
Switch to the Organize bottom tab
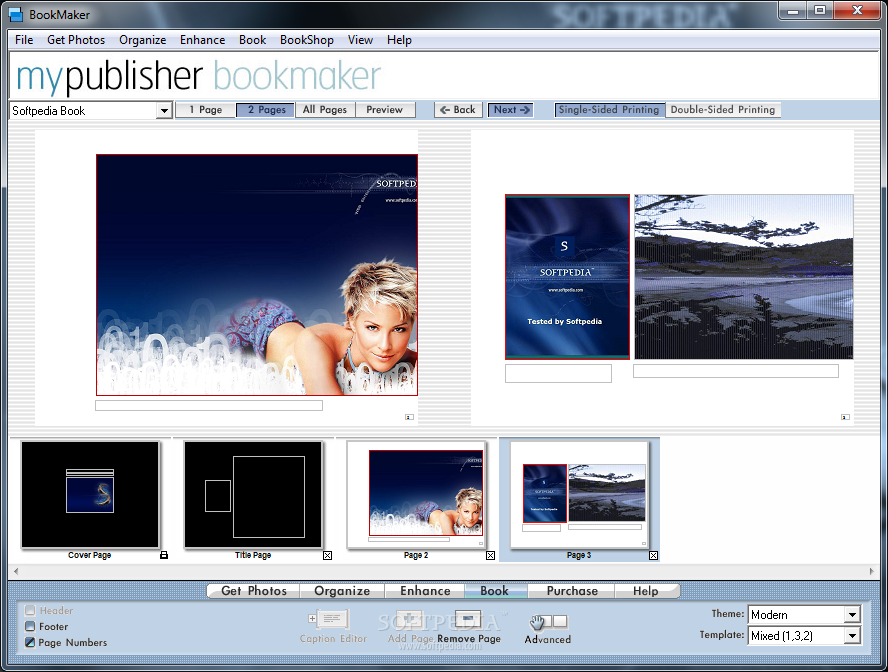coord(342,590)
